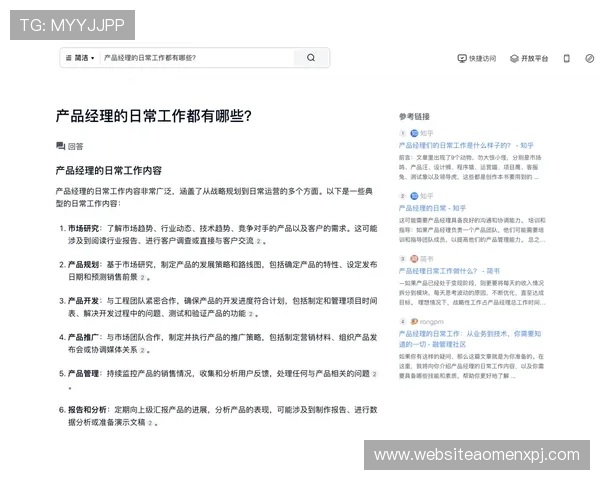Open 开放平台 open platform
The image size is (600, 480).
[529, 58]
